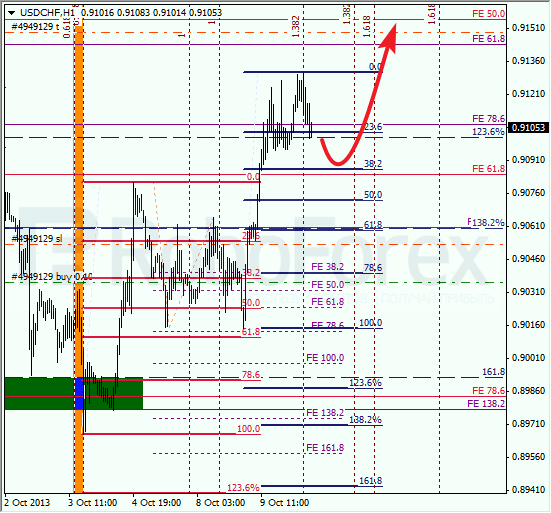Click the 4 Oct 19:00 time label
The width and height of the screenshot is (551, 513).
click(156, 503)
